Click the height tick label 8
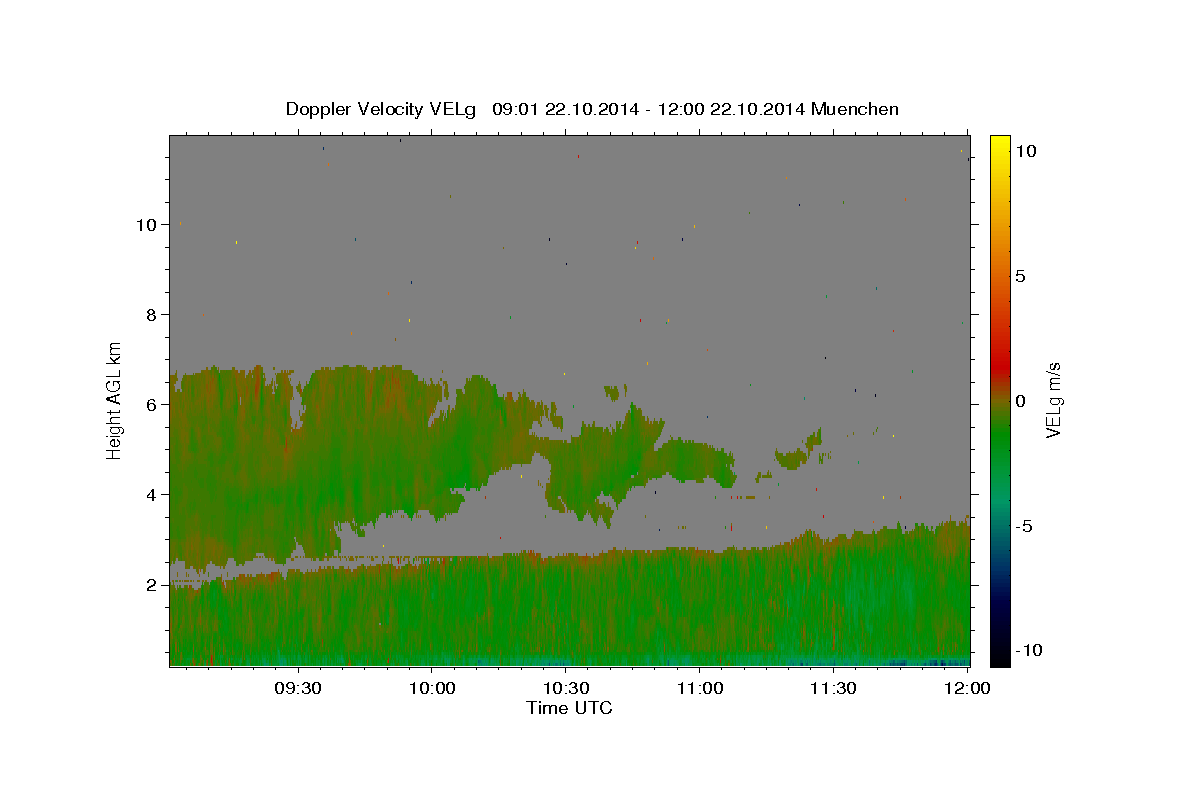 (x=151, y=315)
